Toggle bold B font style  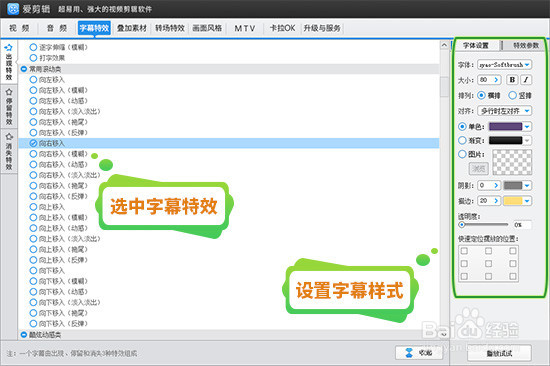512,80
